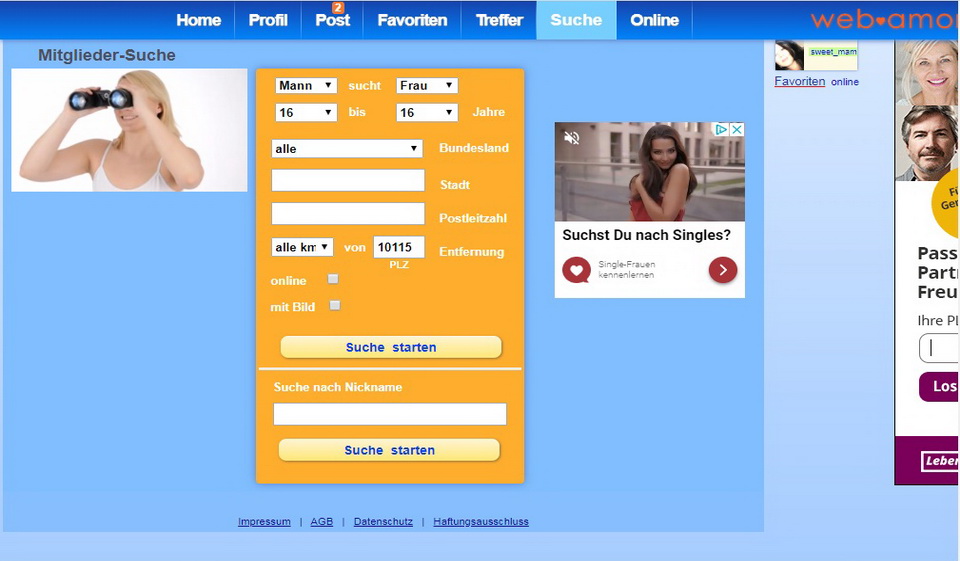Open the Treffer tab

coord(500,20)
